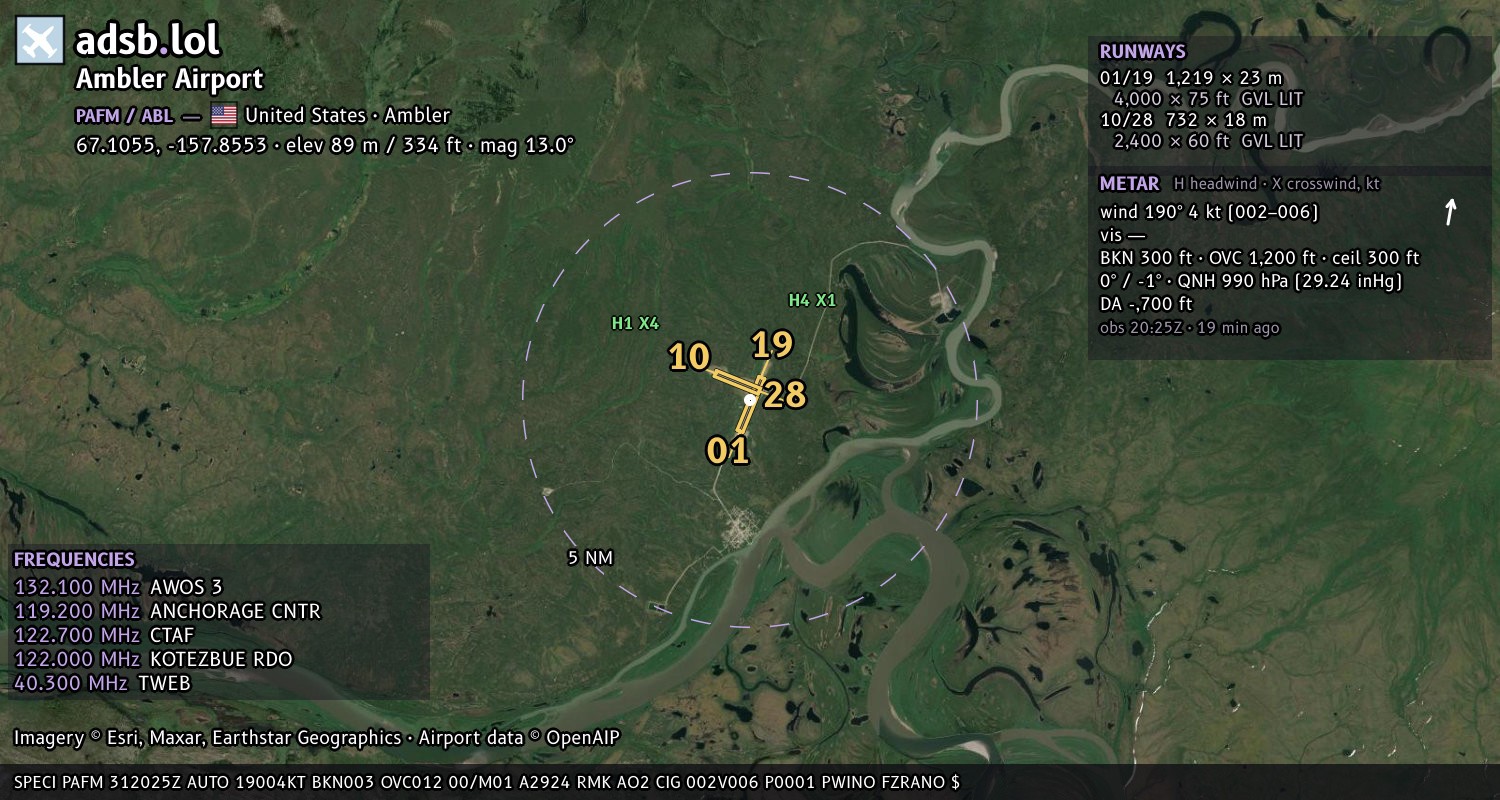The height and width of the screenshot is (800, 1500).
Task: Select the runway 19 end label
Action: pyautogui.click(x=772, y=345)
